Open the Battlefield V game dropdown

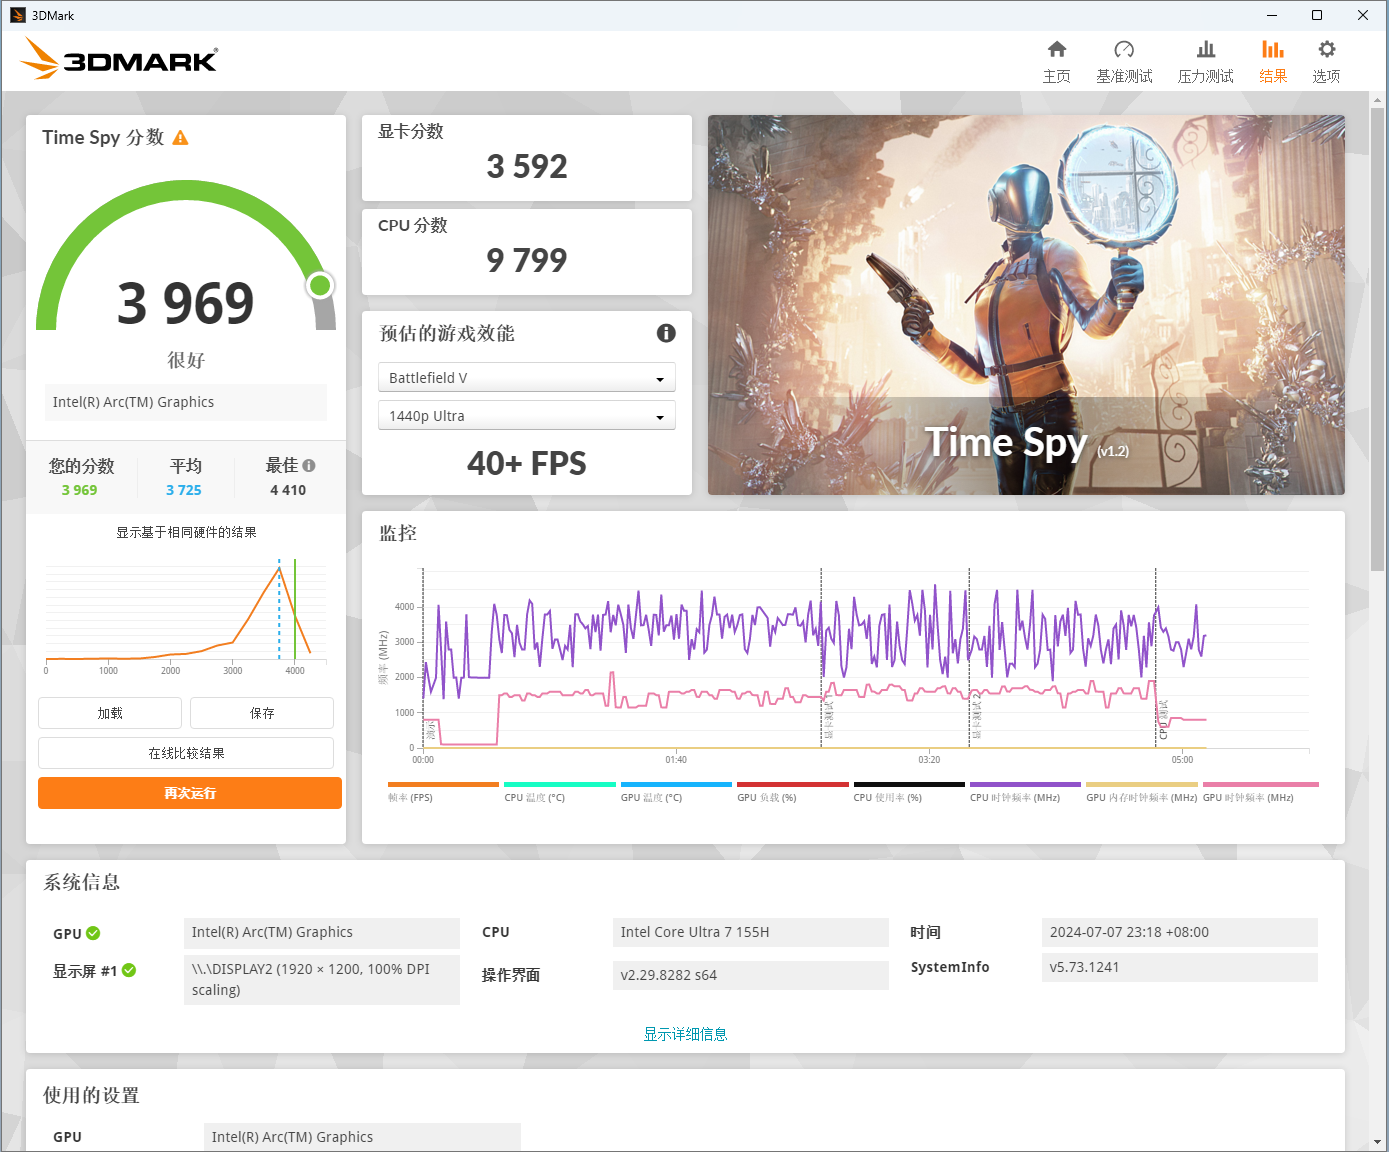coord(527,377)
